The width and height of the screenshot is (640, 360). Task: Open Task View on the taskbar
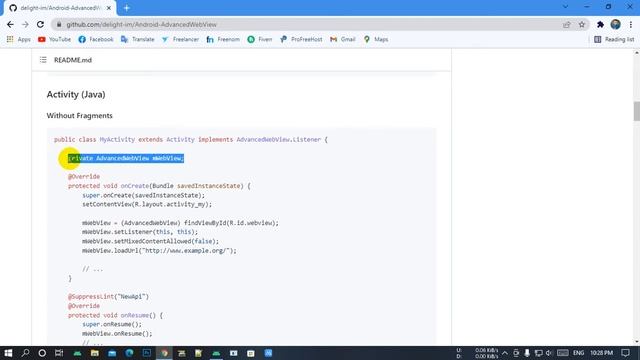59,353
